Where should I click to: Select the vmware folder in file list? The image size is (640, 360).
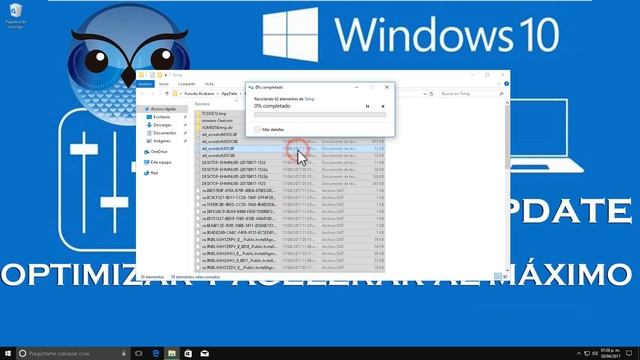[217, 120]
